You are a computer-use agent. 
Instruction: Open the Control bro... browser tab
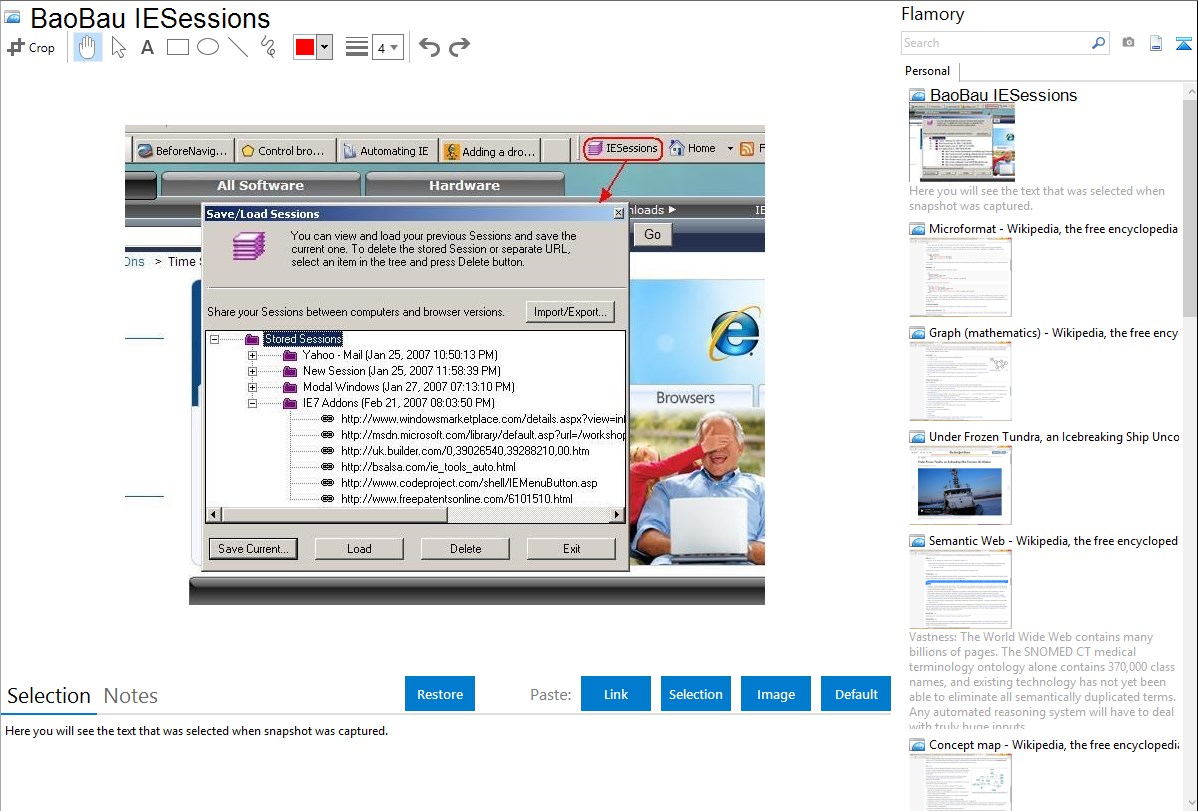pyautogui.click(x=286, y=151)
